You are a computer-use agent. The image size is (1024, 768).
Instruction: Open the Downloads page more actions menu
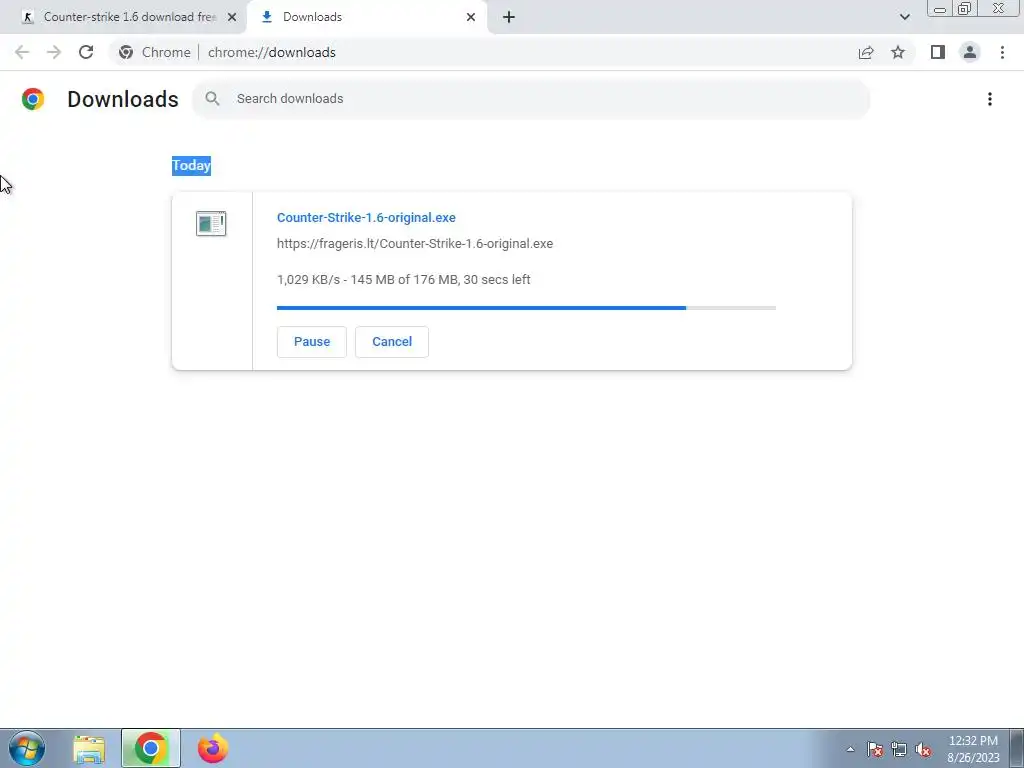coord(990,99)
